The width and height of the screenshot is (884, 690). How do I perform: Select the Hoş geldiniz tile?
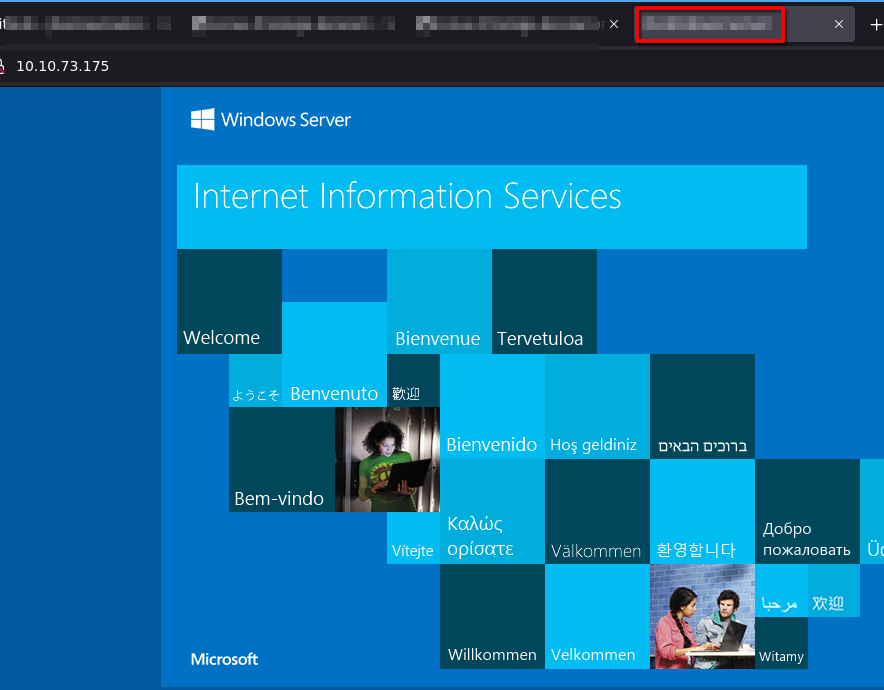pos(597,407)
